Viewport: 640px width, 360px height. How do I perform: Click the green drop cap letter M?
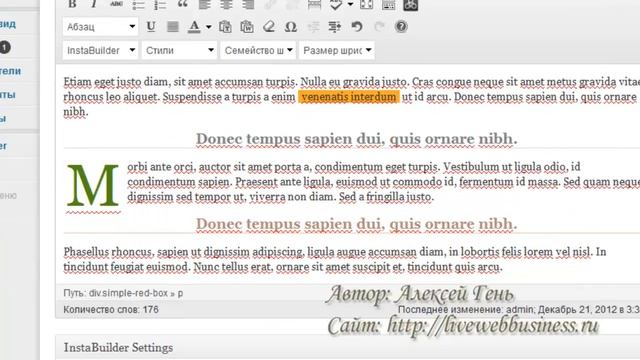[x=93, y=186]
